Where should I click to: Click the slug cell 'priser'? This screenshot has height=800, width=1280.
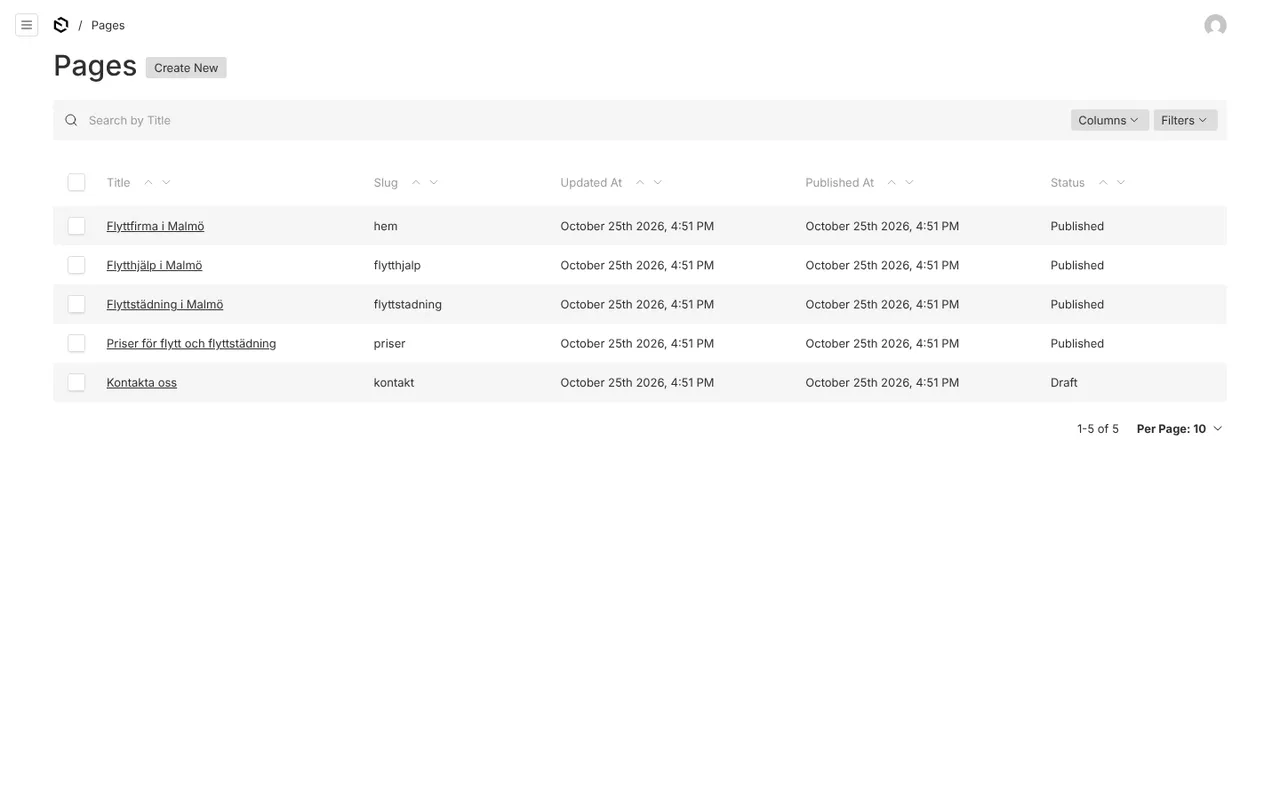click(x=390, y=343)
